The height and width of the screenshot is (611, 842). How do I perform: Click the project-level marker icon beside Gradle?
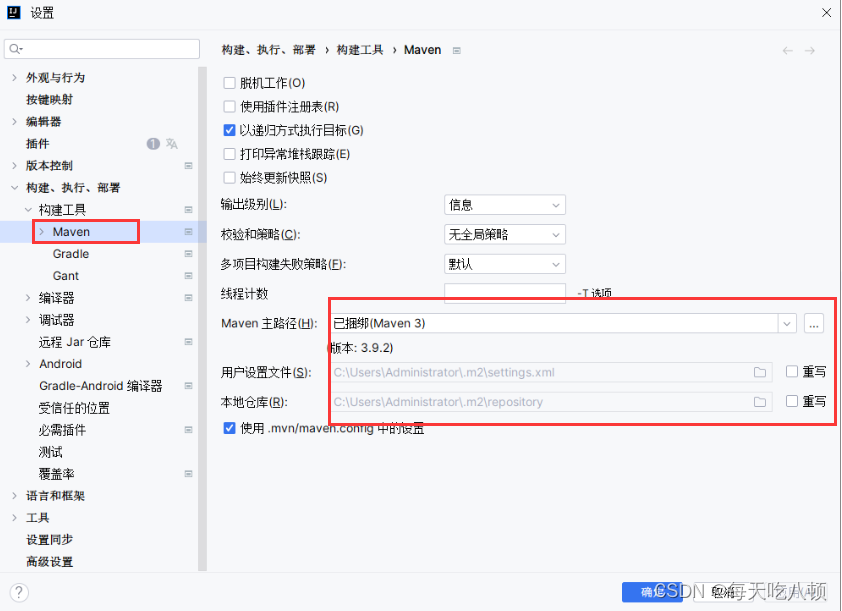pyautogui.click(x=188, y=253)
